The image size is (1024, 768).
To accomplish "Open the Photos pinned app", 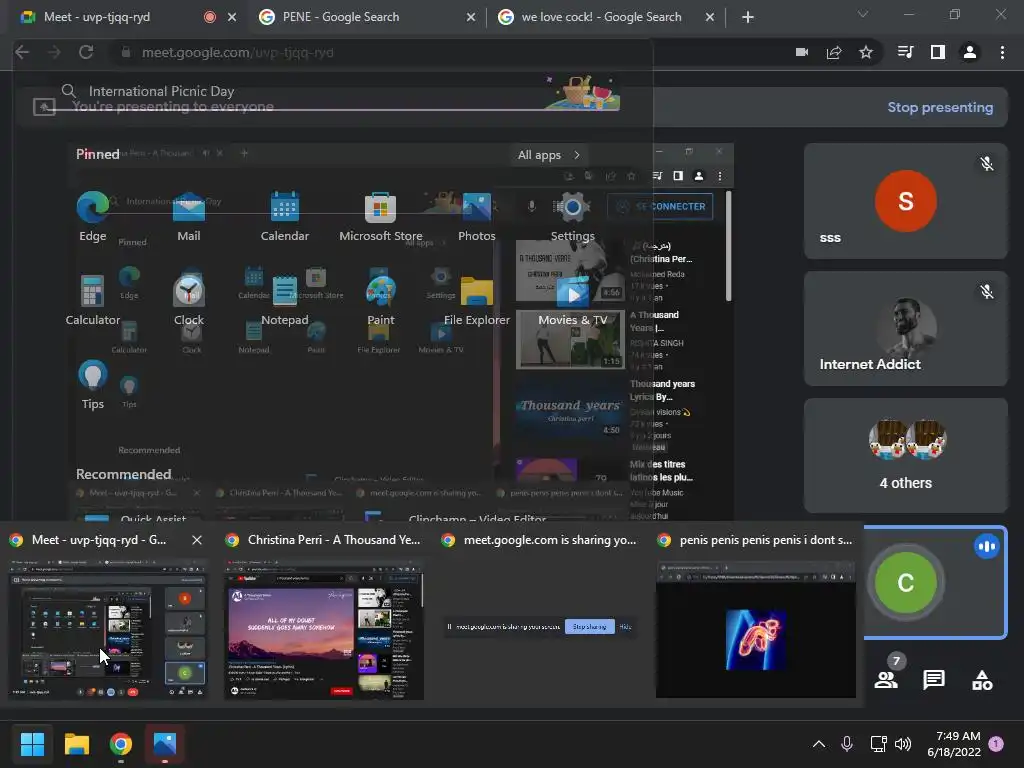I will (x=477, y=216).
